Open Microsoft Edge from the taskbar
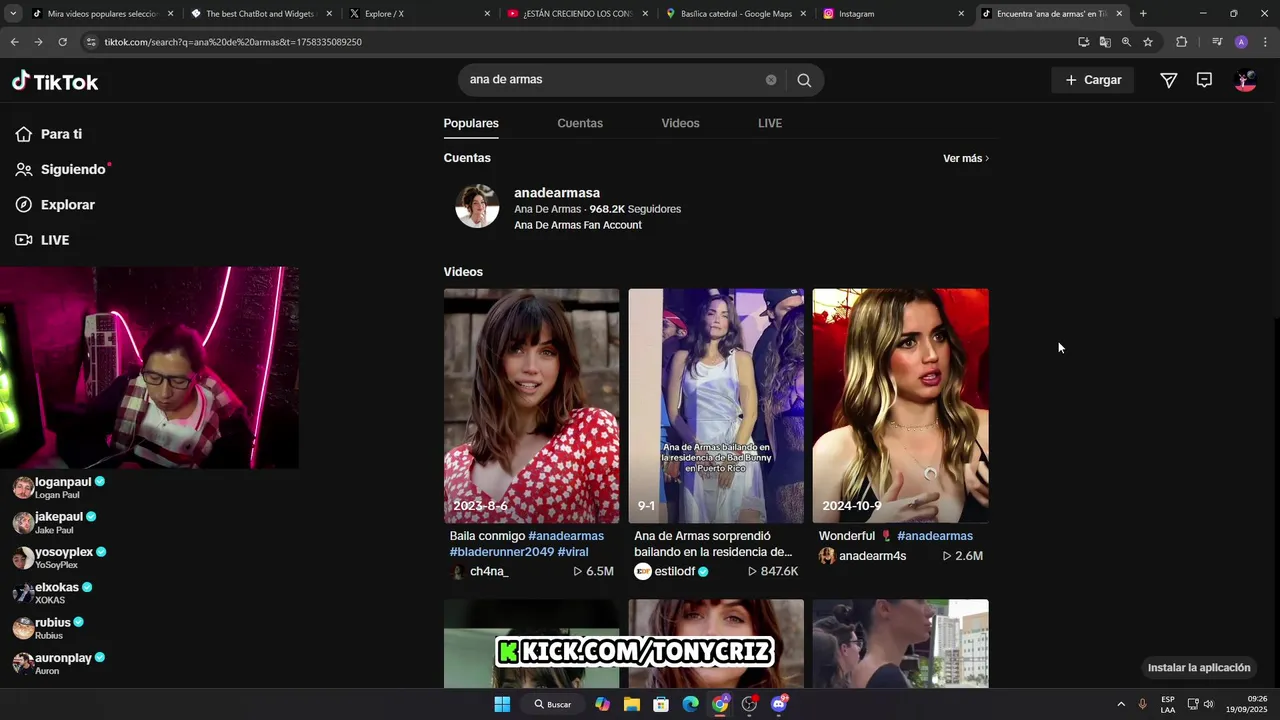This screenshot has height=720, width=1280. (690, 704)
